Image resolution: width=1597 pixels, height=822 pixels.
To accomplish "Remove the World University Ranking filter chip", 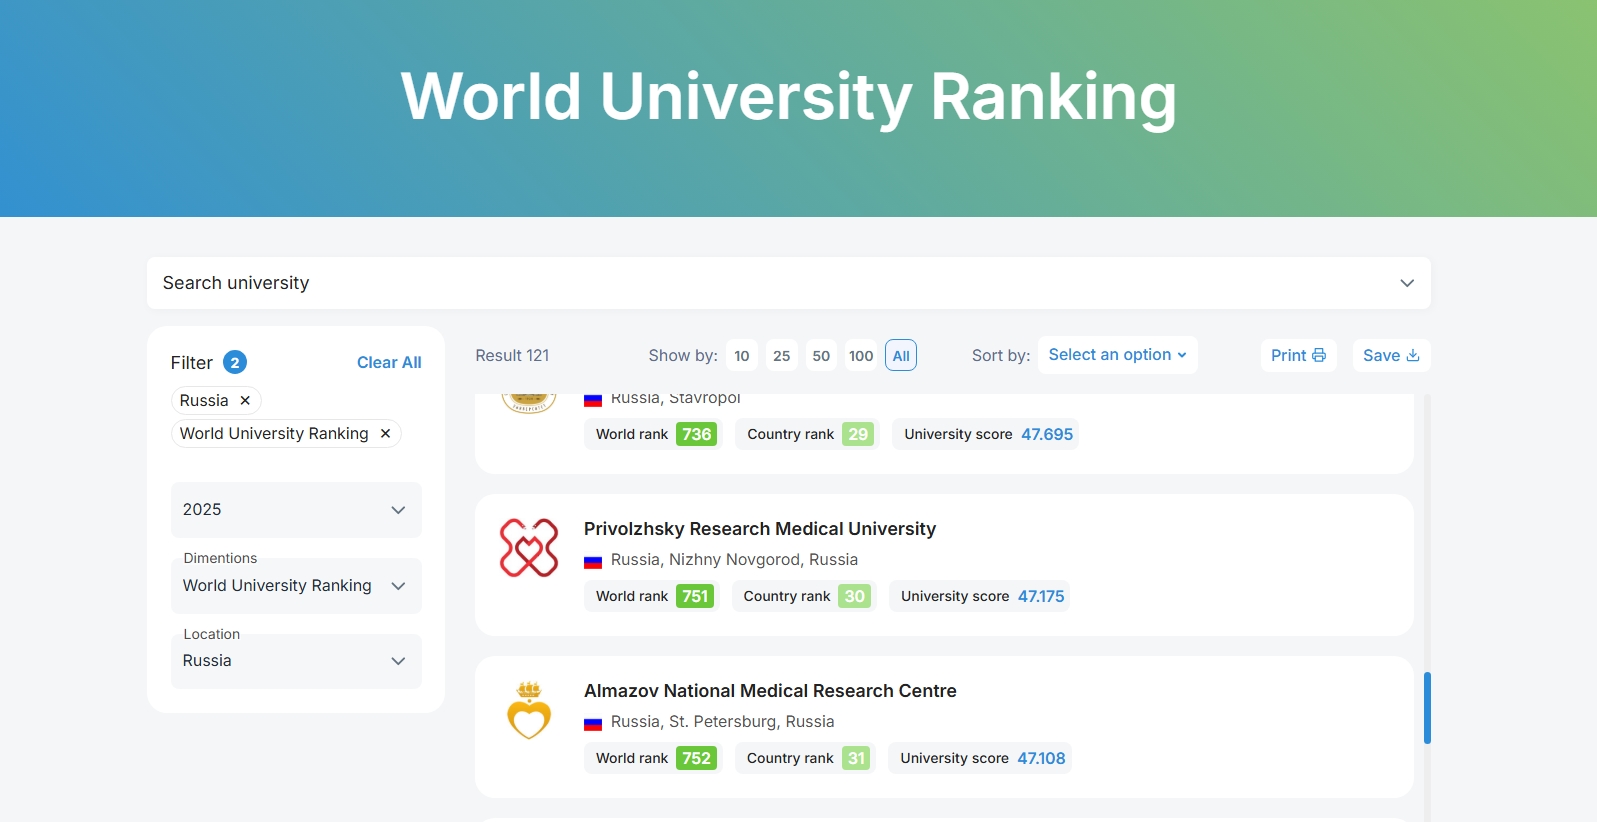I will pos(385,433).
